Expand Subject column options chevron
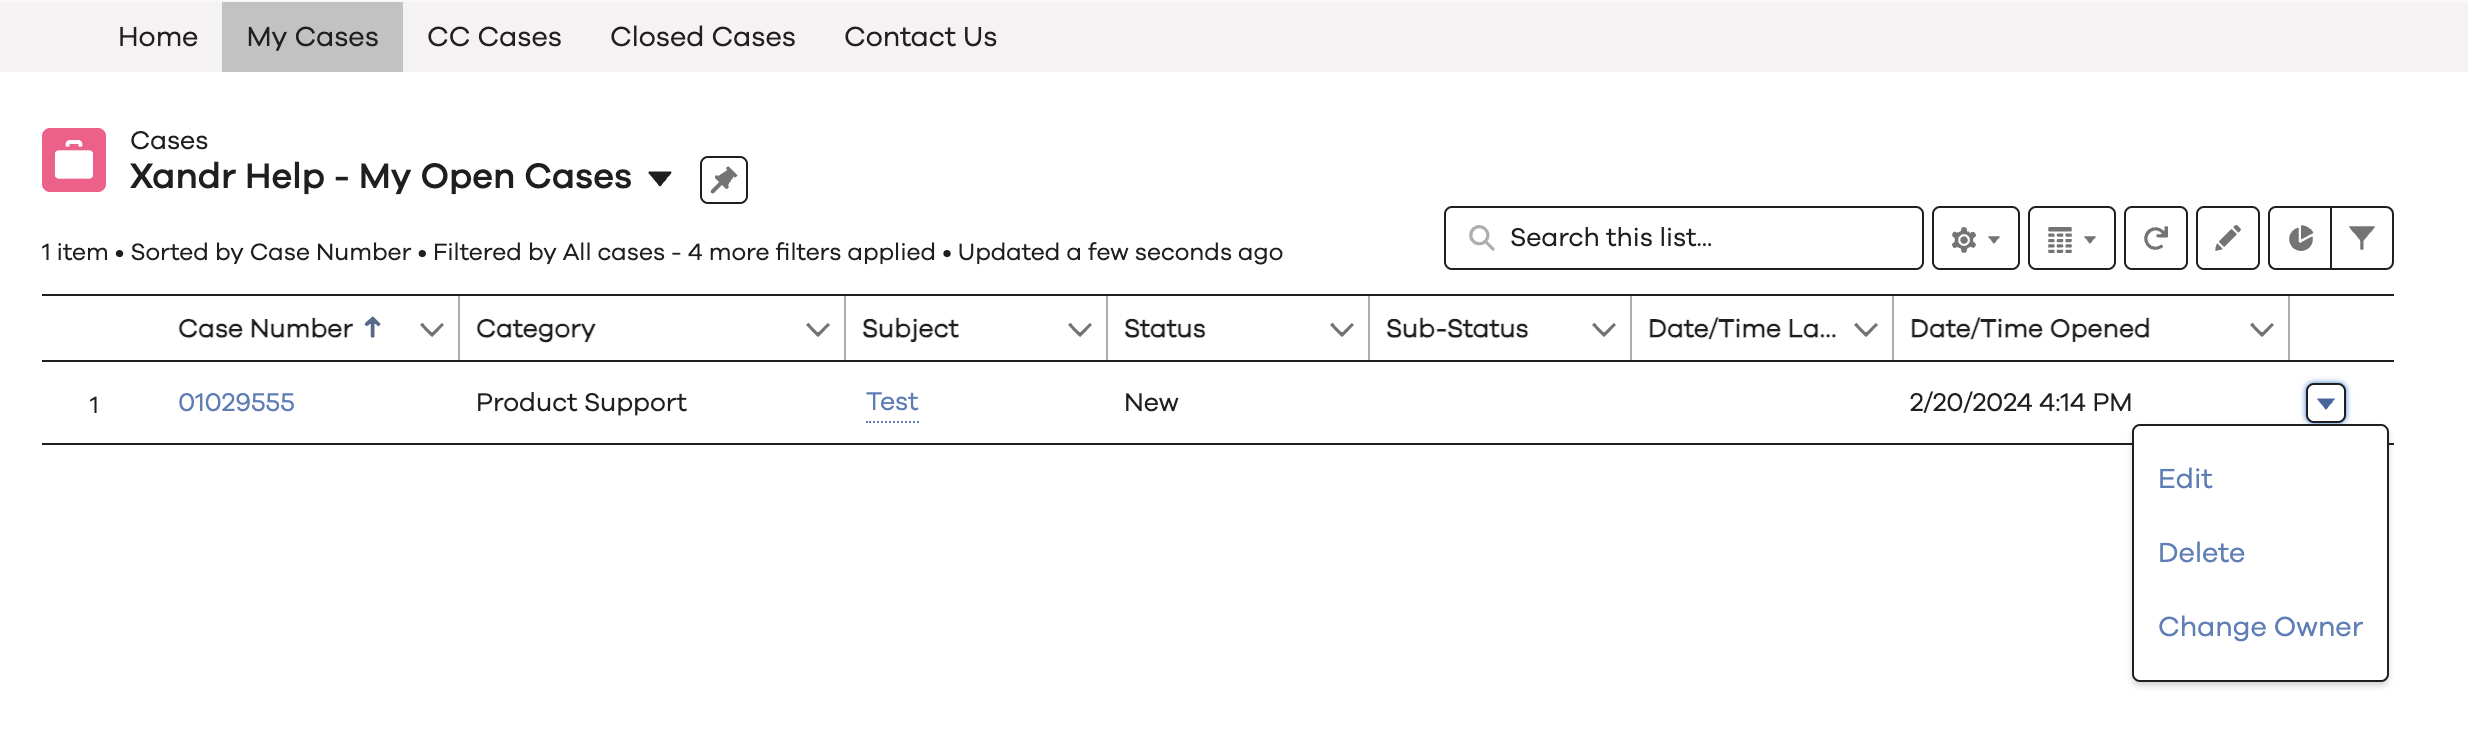The height and width of the screenshot is (734, 2468). (1080, 329)
